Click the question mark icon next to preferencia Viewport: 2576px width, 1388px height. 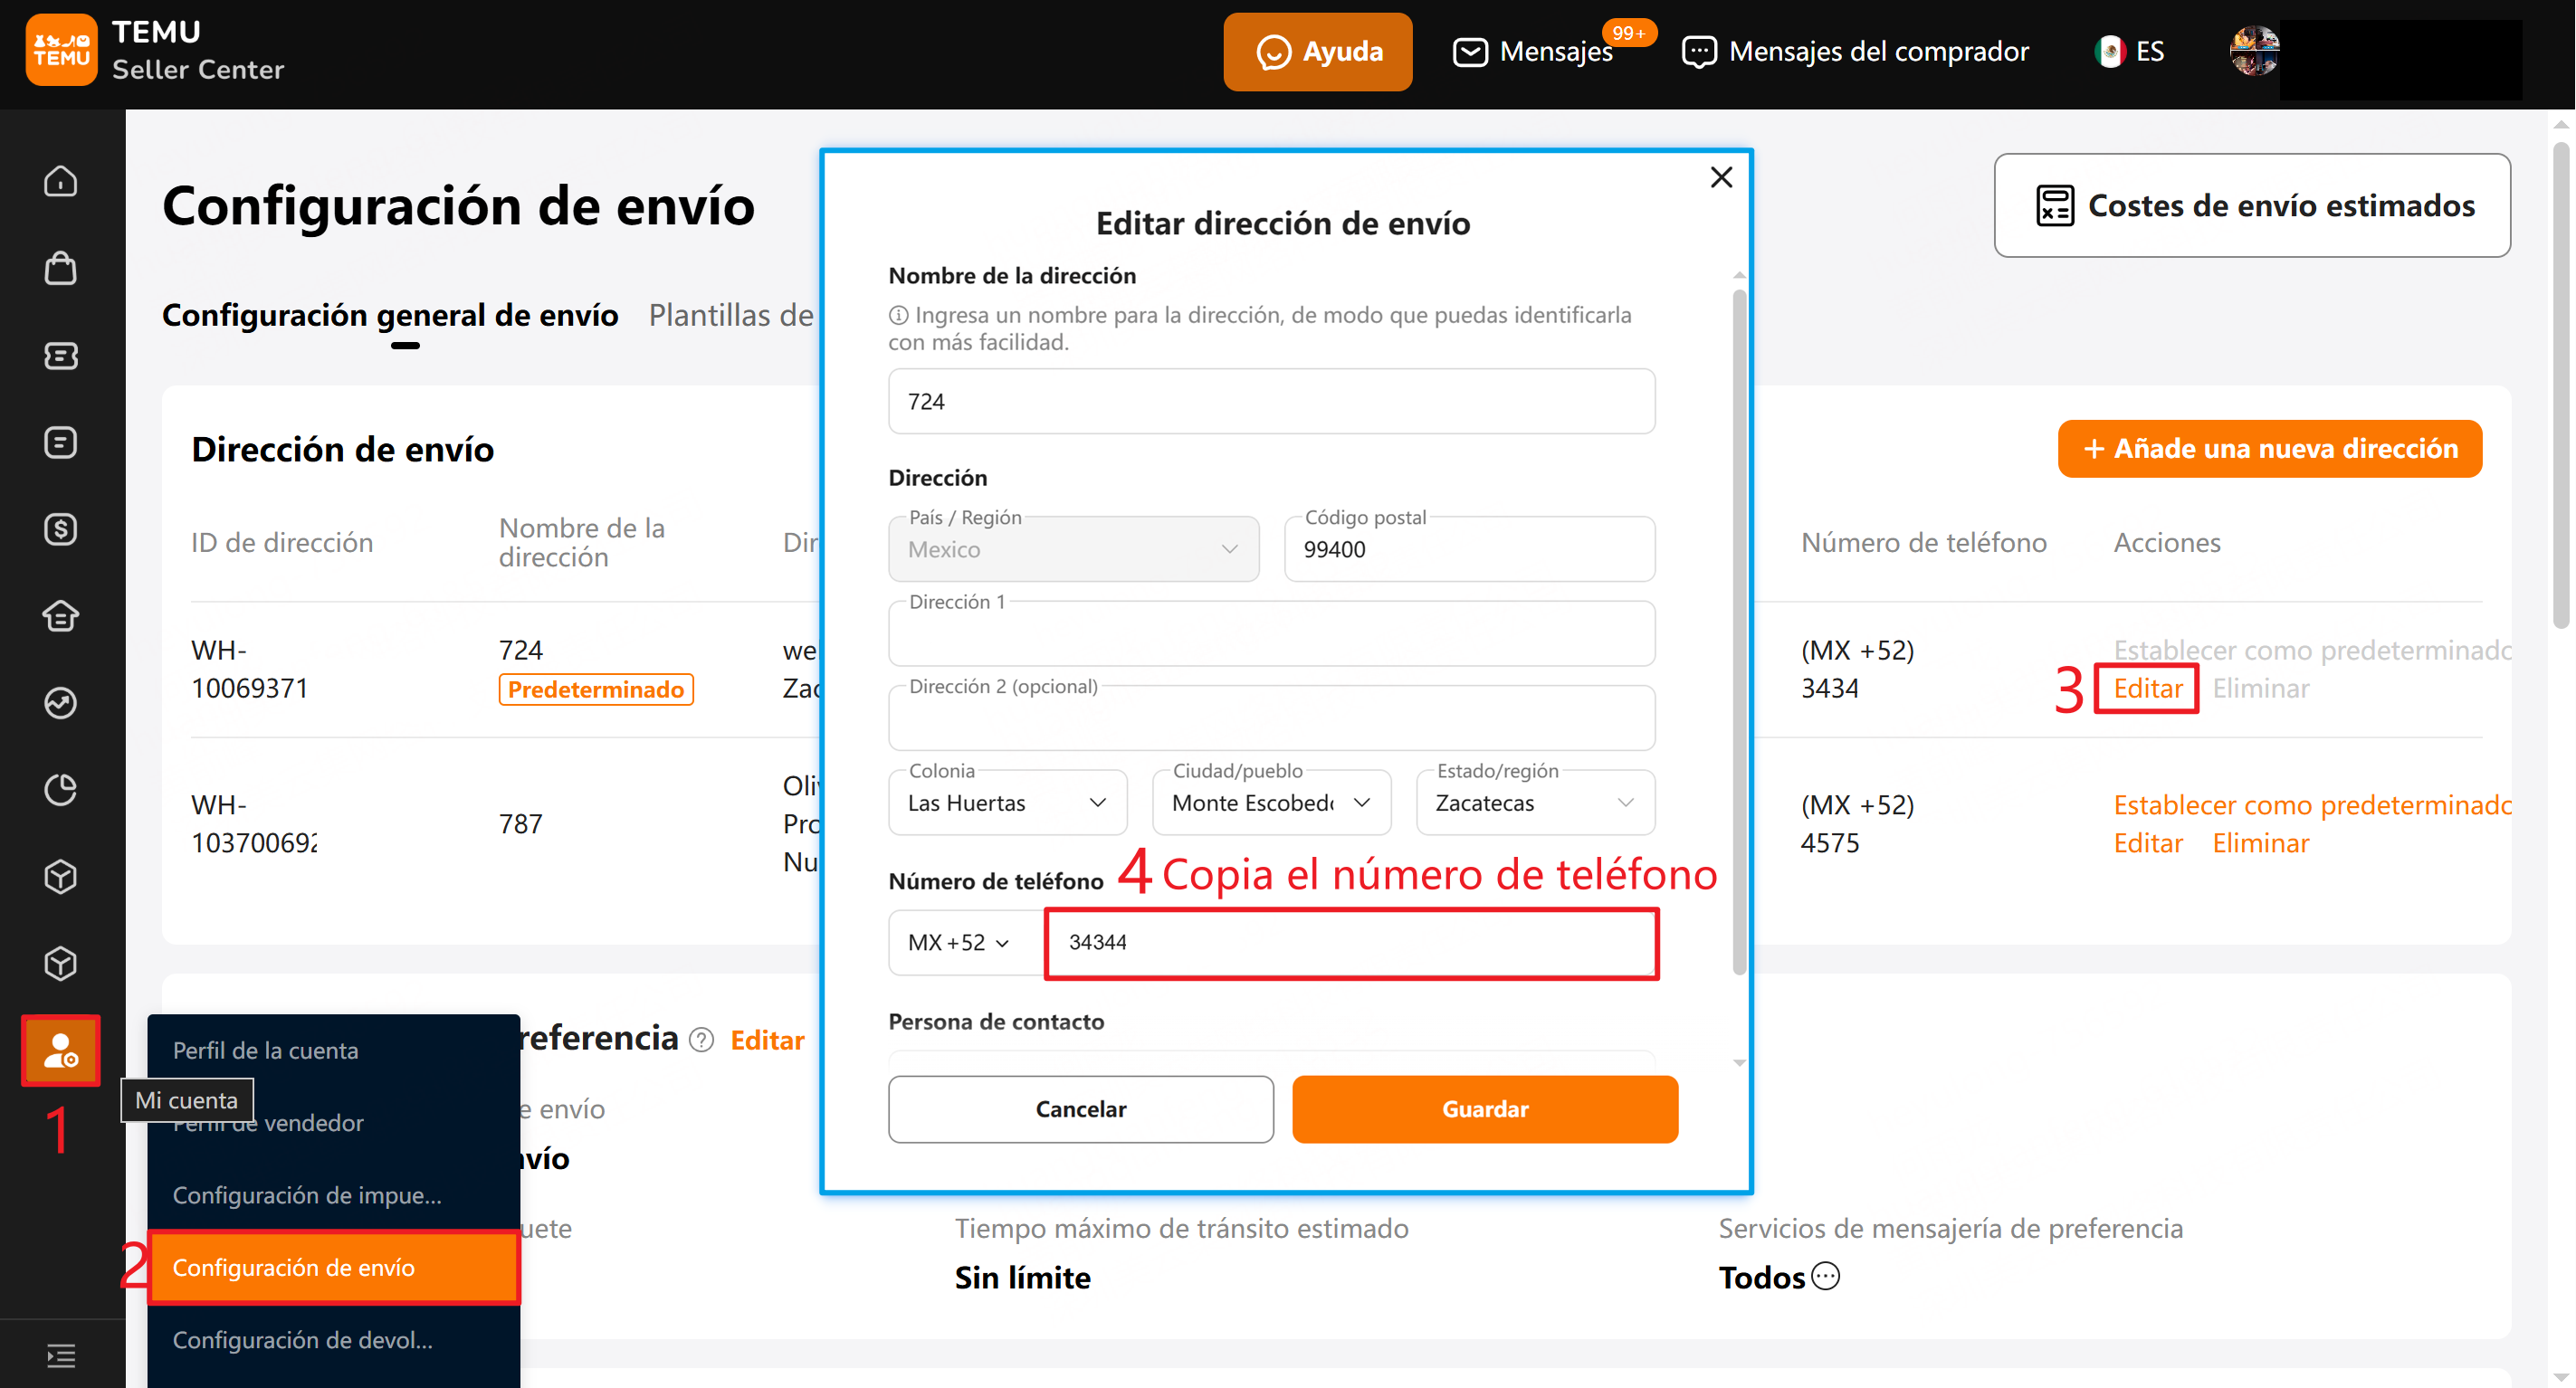(702, 1040)
